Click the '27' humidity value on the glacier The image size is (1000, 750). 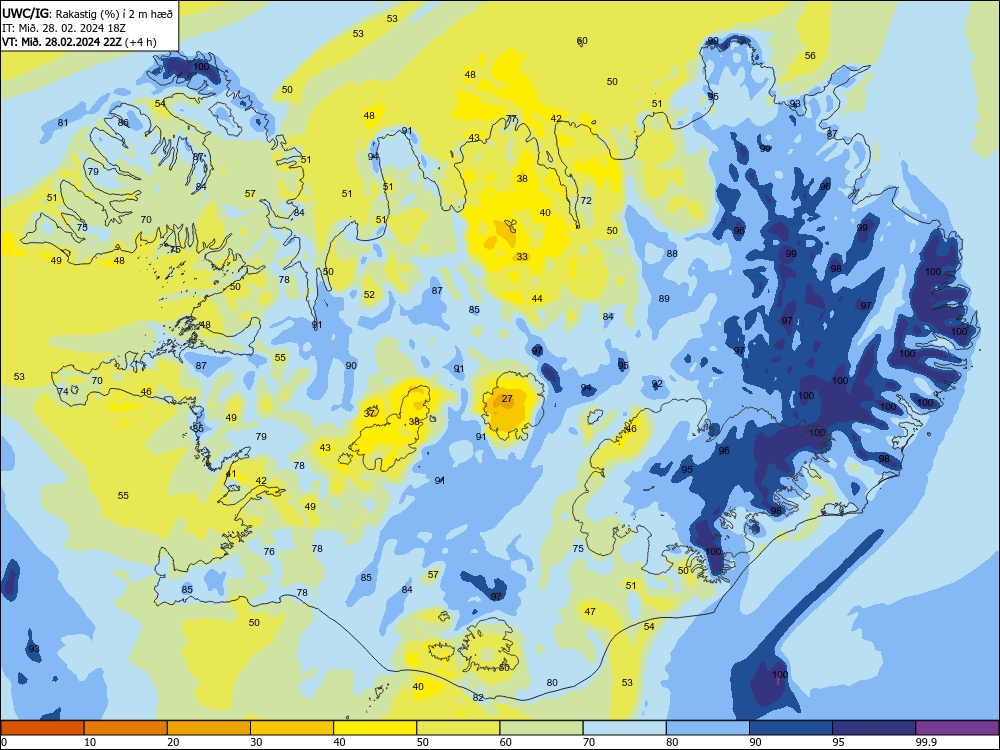pyautogui.click(x=507, y=399)
